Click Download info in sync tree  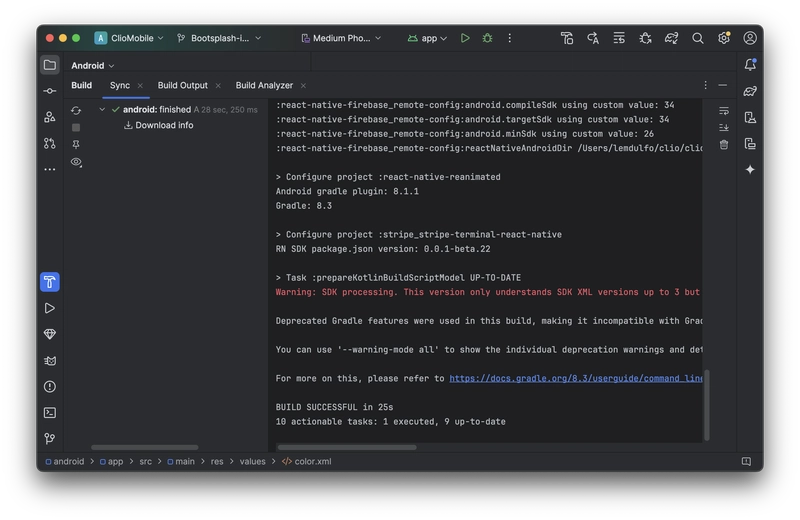coord(159,125)
